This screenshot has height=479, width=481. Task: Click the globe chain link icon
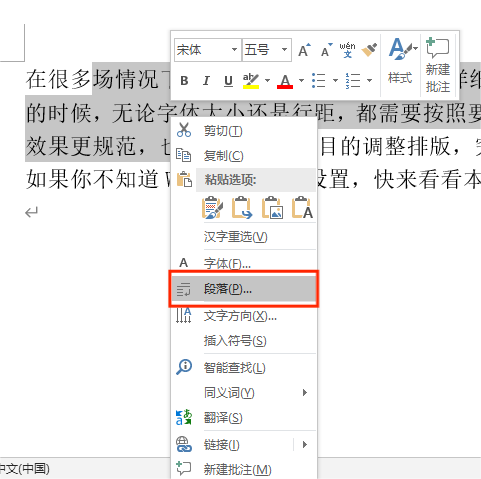tap(184, 444)
